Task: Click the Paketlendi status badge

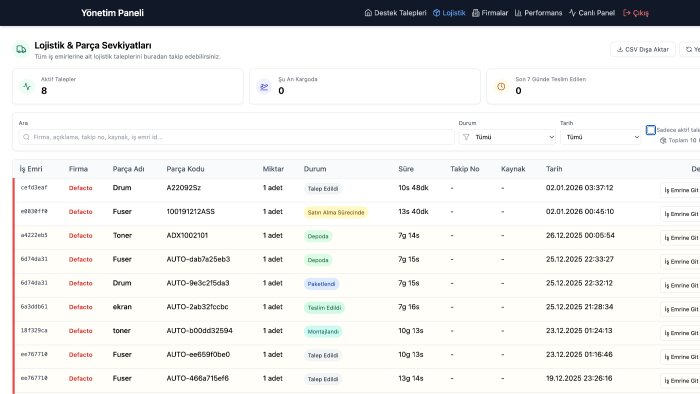Action: (321, 284)
